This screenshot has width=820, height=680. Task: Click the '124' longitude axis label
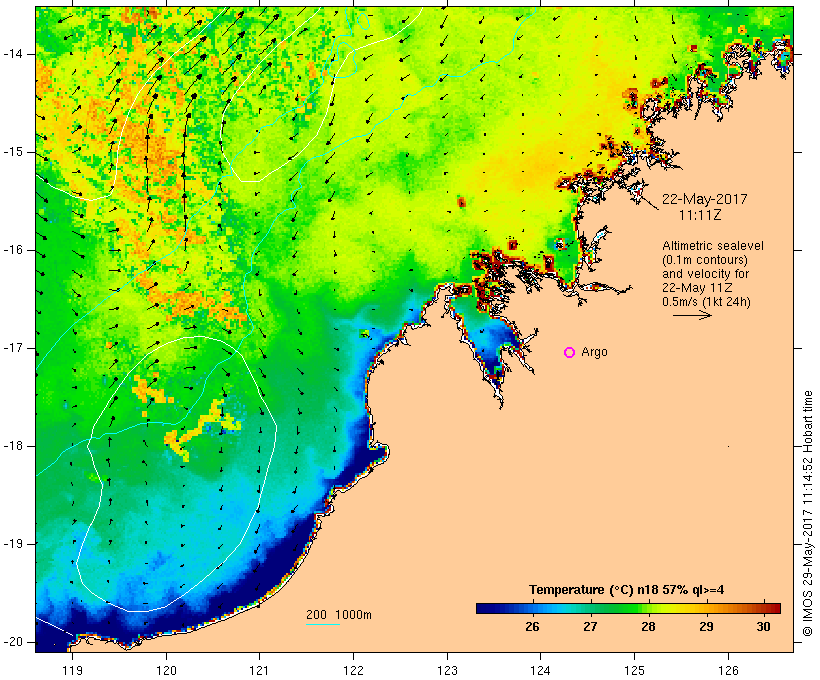541,670
